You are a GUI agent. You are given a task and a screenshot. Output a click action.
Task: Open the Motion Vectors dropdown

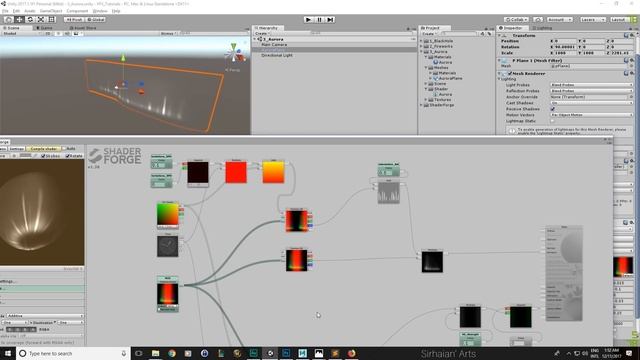point(591,115)
